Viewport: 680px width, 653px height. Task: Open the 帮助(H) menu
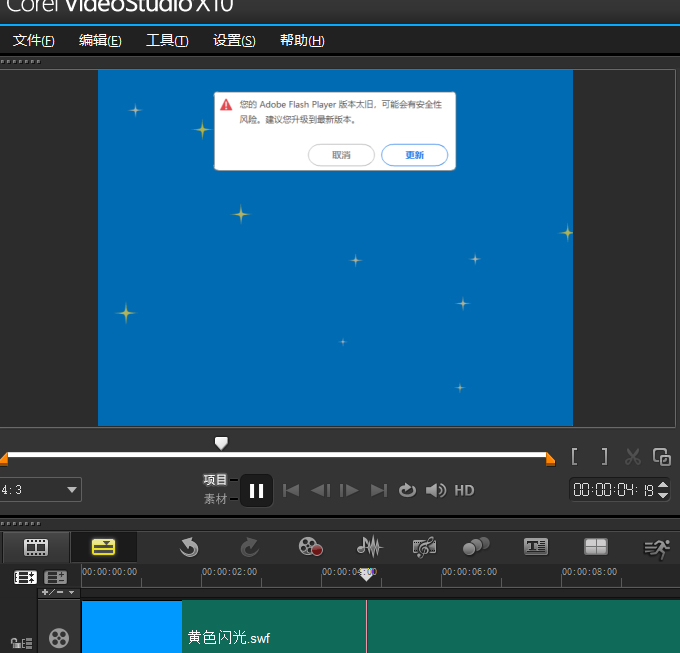click(302, 40)
